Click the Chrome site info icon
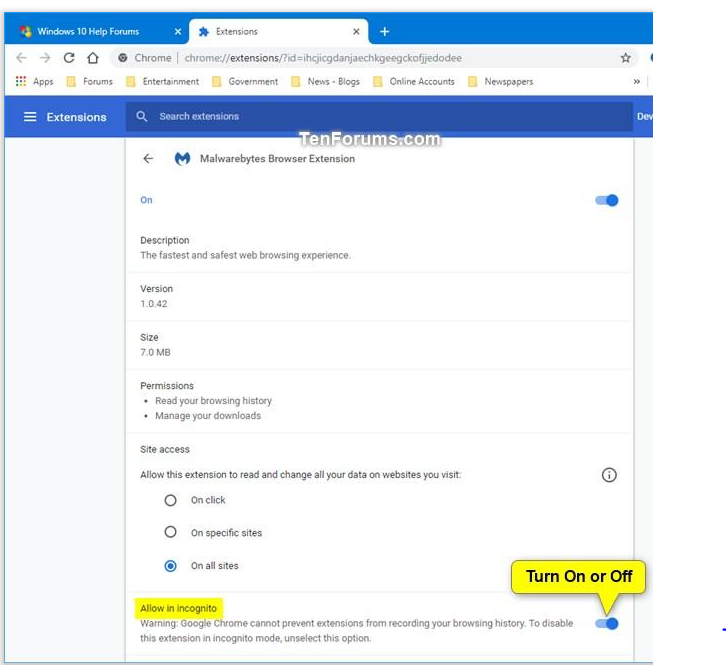The width and height of the screenshot is (726, 665). pyautogui.click(x=123, y=58)
